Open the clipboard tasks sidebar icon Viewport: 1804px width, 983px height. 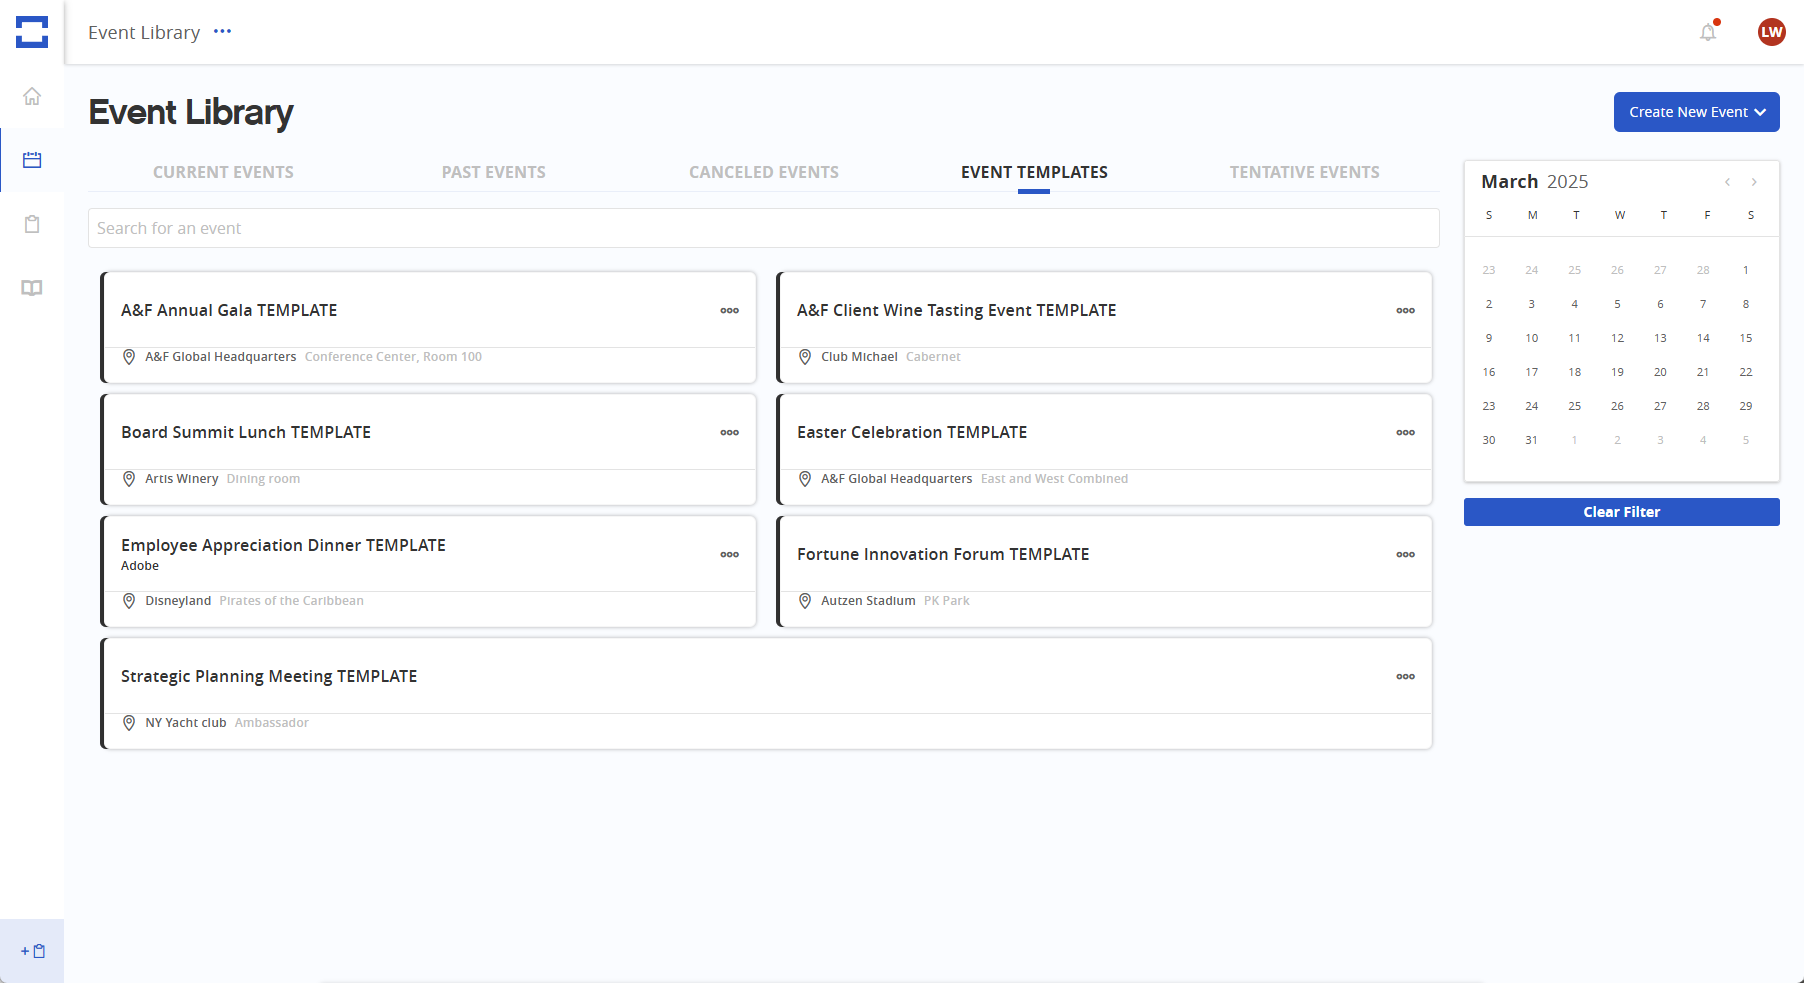click(x=32, y=224)
